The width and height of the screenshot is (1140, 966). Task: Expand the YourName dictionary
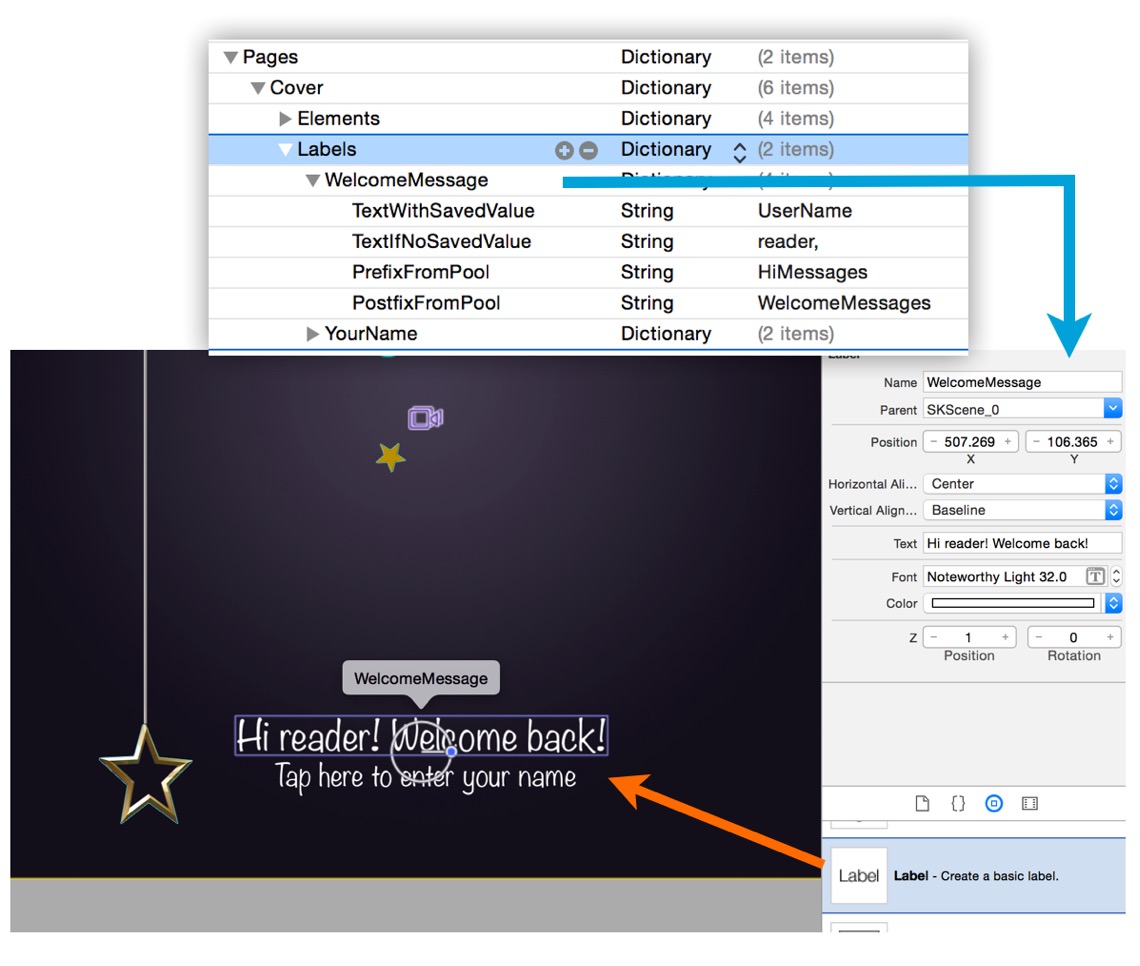pyautogui.click(x=313, y=333)
